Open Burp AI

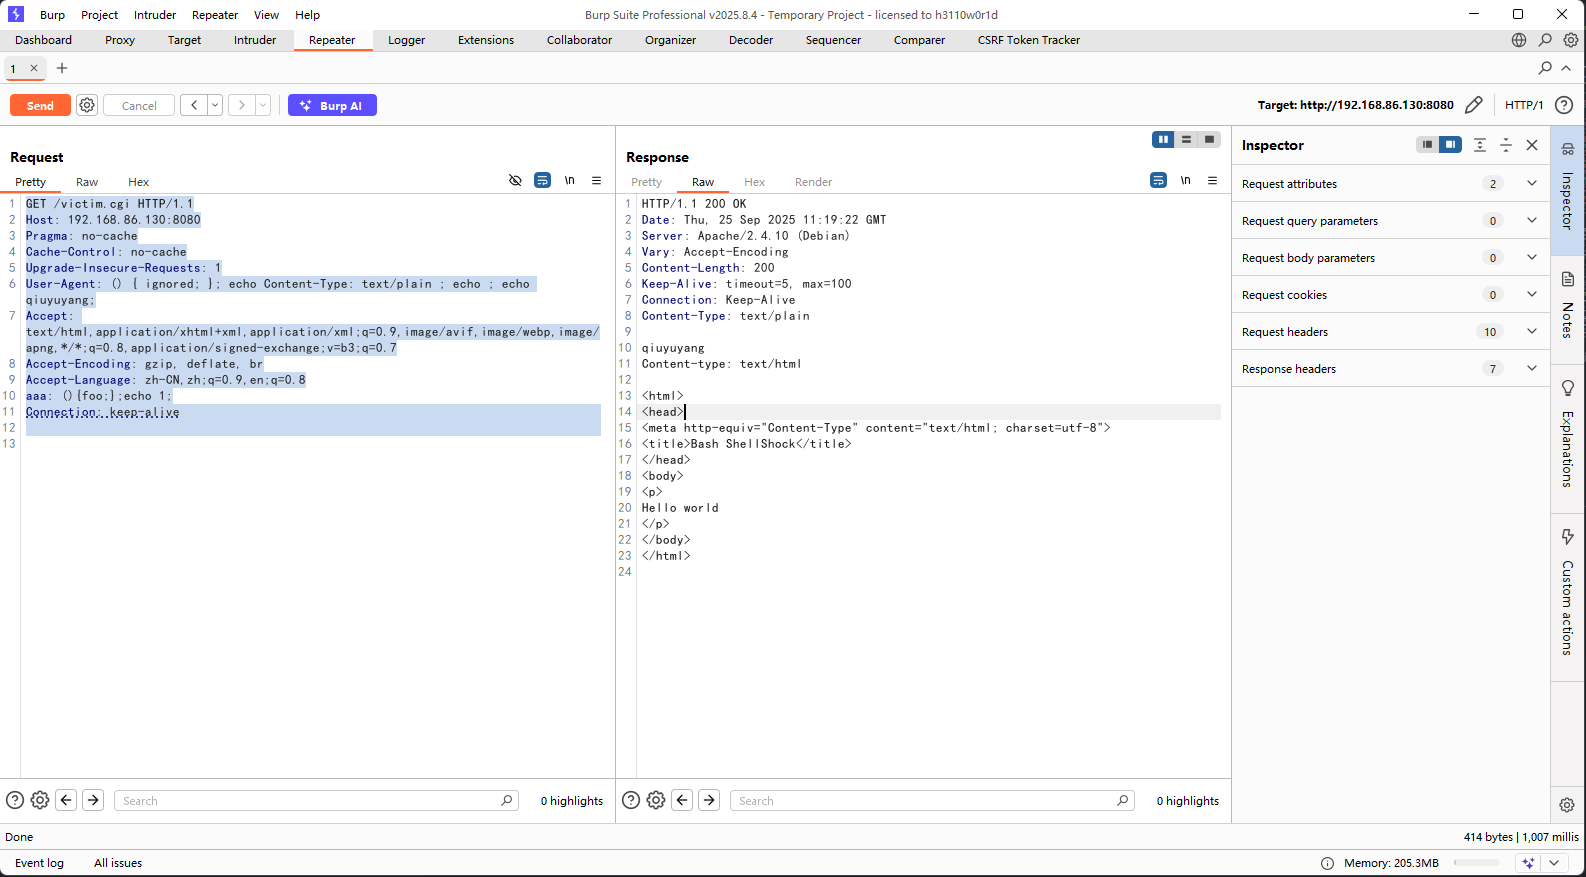point(332,105)
